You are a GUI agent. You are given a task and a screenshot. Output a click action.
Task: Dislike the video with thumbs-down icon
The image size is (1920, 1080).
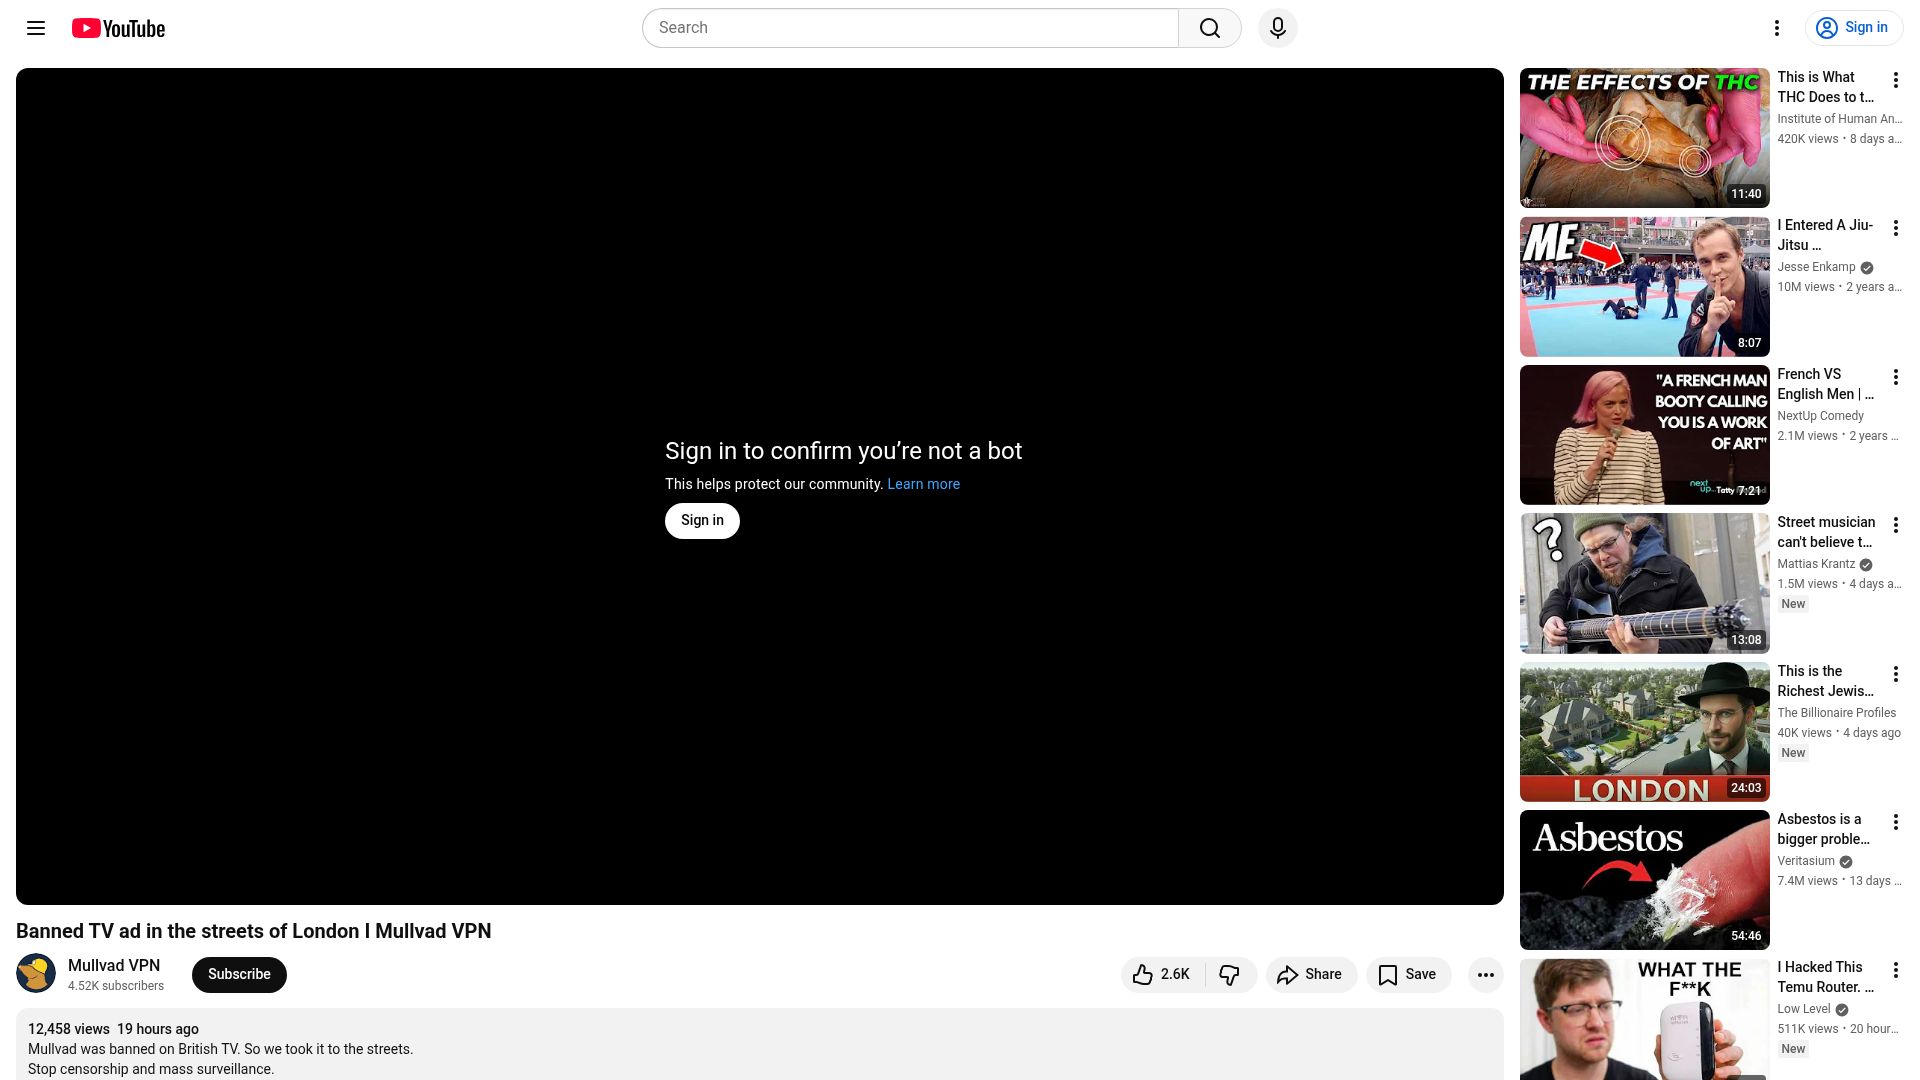point(1230,974)
